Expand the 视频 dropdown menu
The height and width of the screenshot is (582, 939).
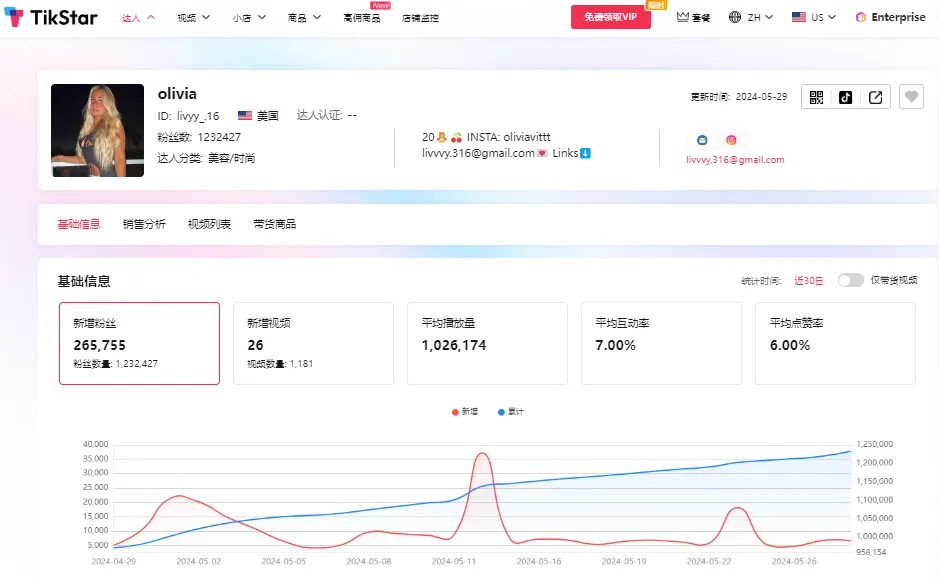(x=193, y=17)
